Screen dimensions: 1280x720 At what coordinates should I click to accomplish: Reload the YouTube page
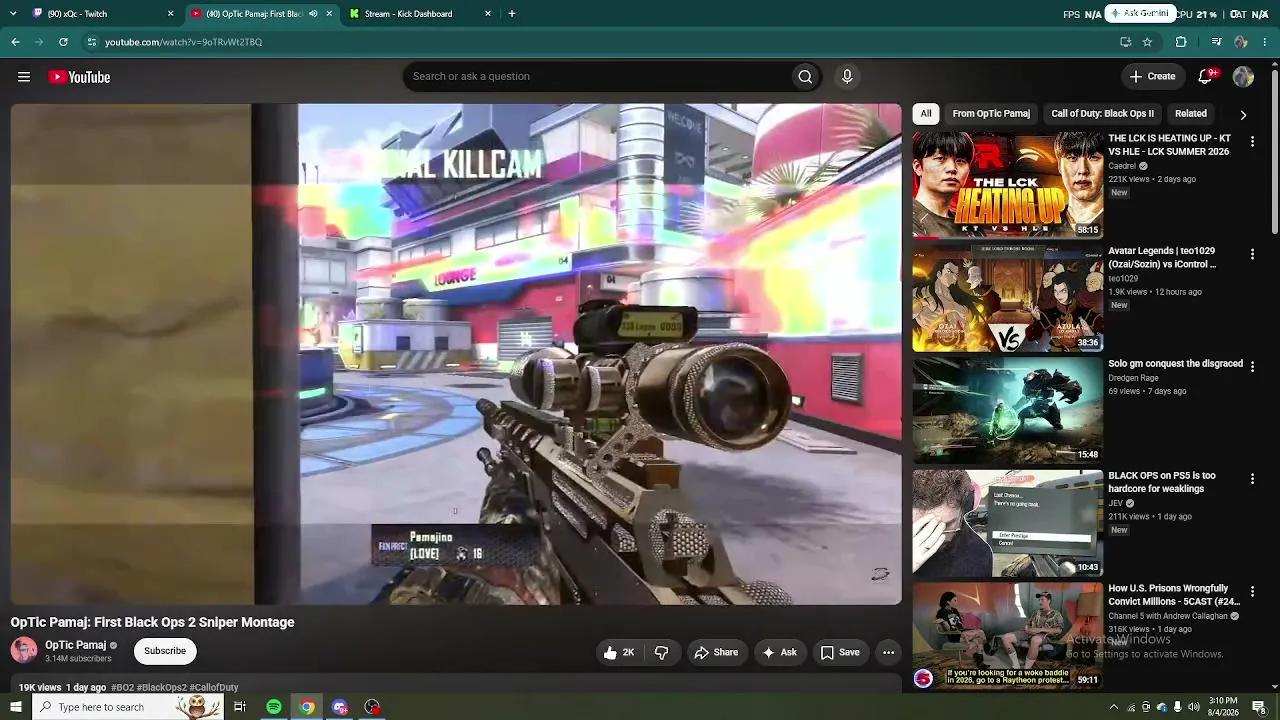(63, 42)
